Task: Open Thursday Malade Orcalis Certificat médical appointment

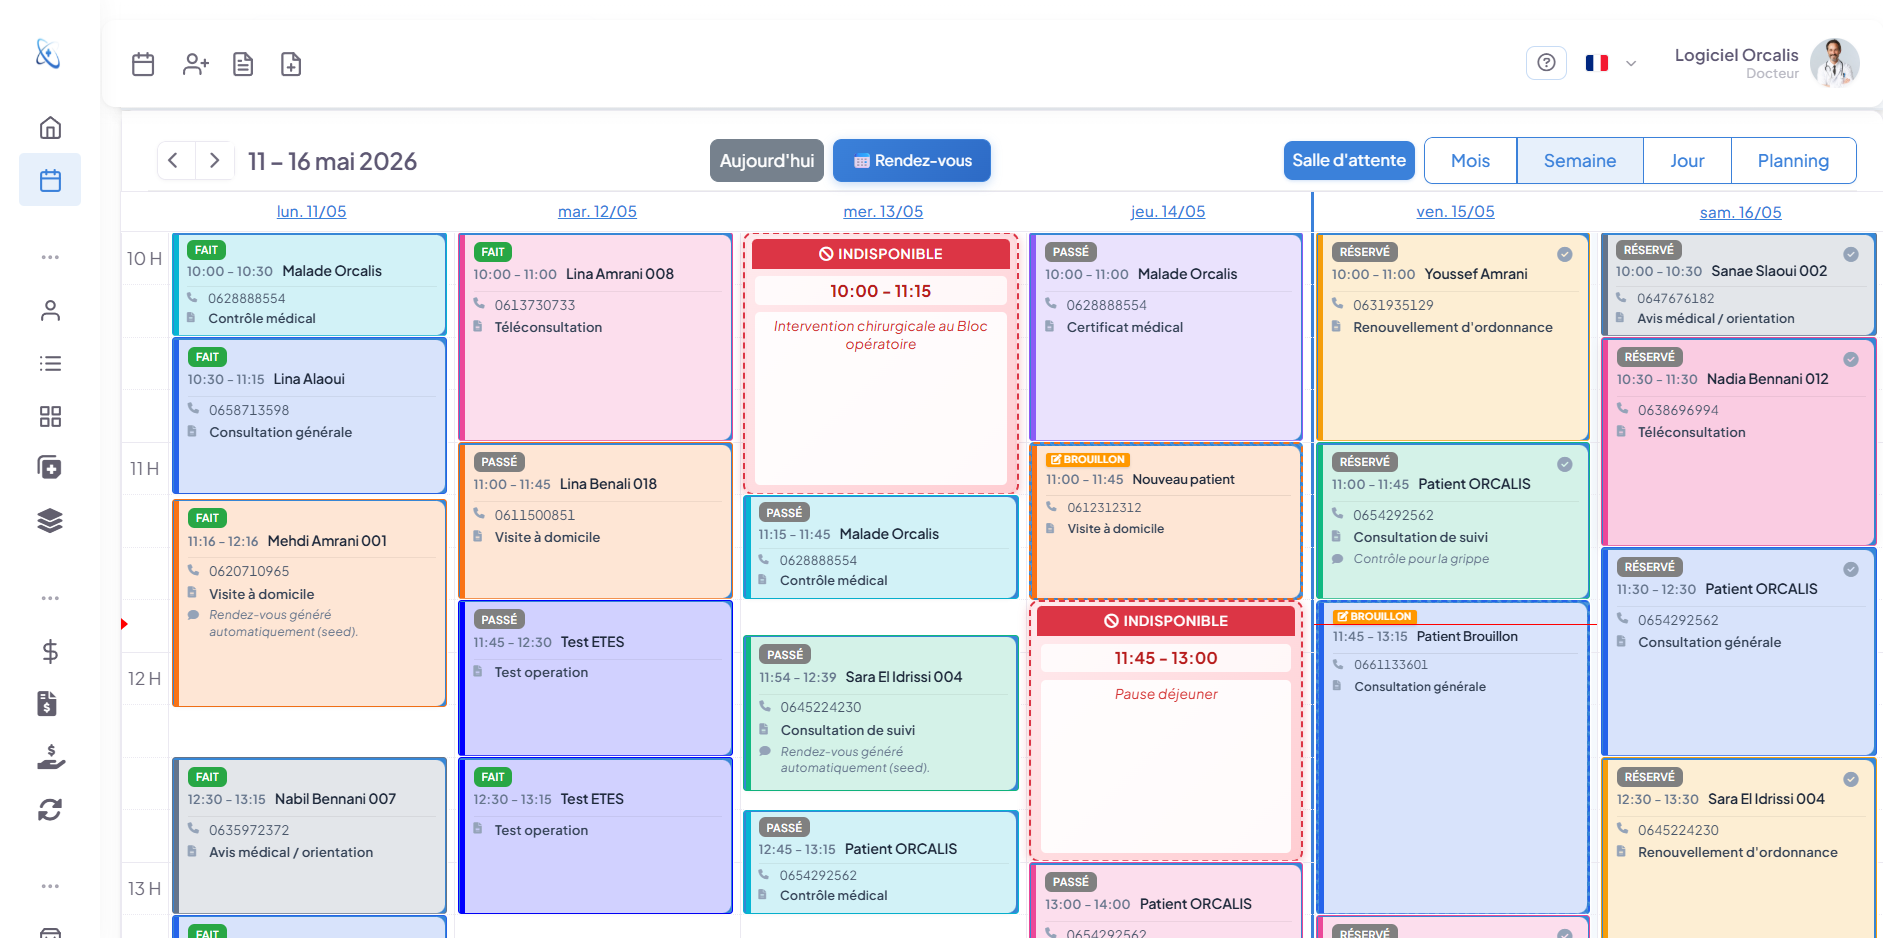Action: (1166, 337)
